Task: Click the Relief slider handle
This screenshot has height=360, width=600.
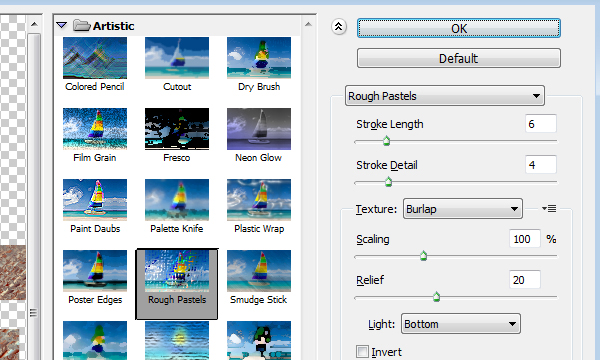Action: point(436,297)
